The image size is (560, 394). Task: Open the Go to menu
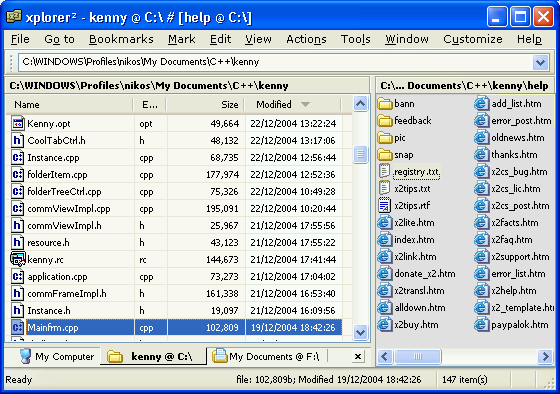[59, 39]
